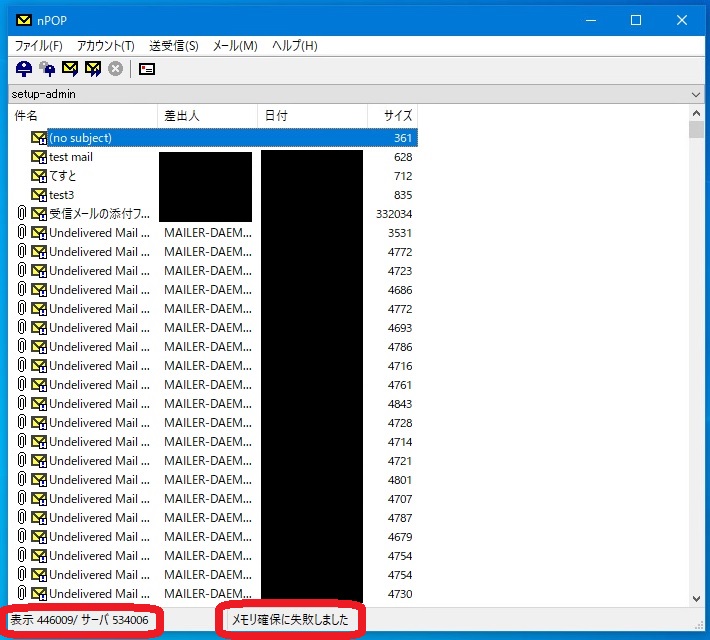Sort by the 日付 column header
The width and height of the screenshot is (710, 640).
(x=312, y=116)
